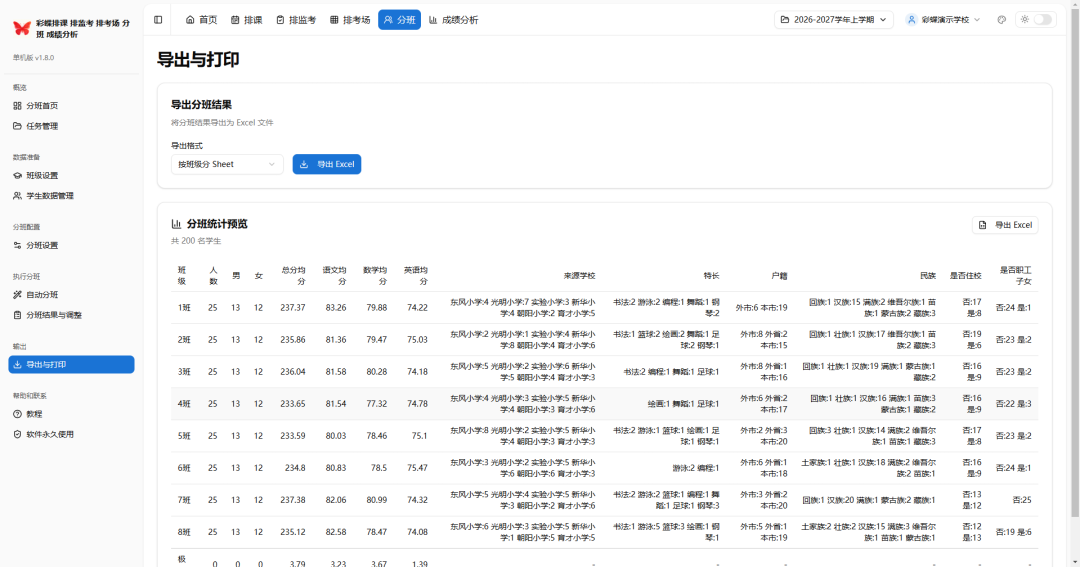1080x567 pixels.
Task: Go to 学生数据管理 sidebar item
Action: pos(72,196)
